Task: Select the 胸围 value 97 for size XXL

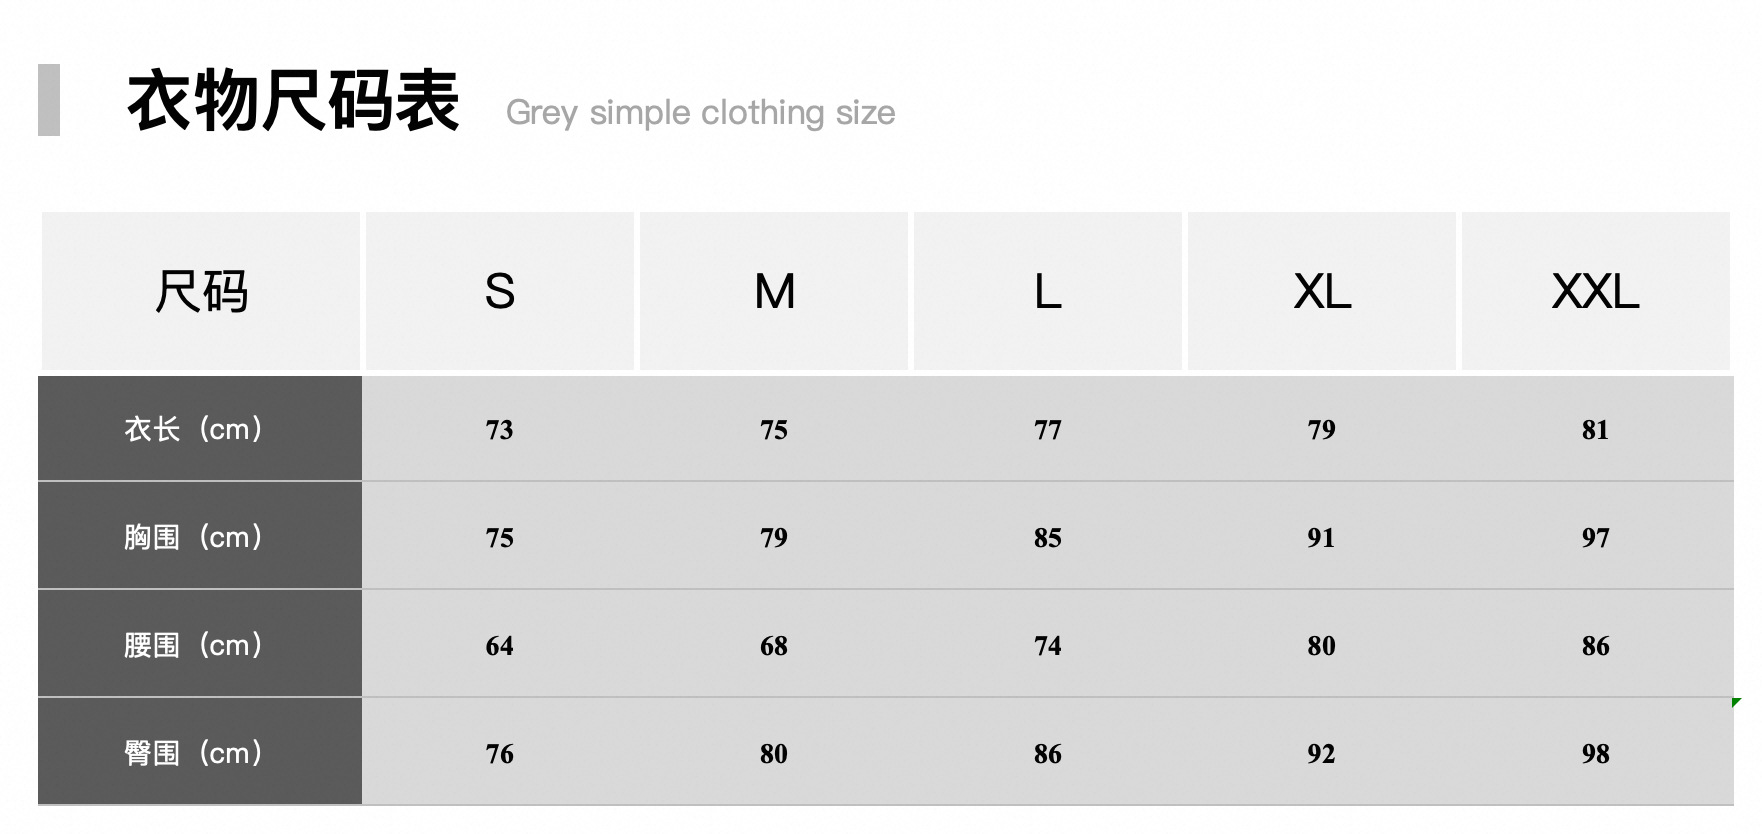Action: click(x=1595, y=538)
